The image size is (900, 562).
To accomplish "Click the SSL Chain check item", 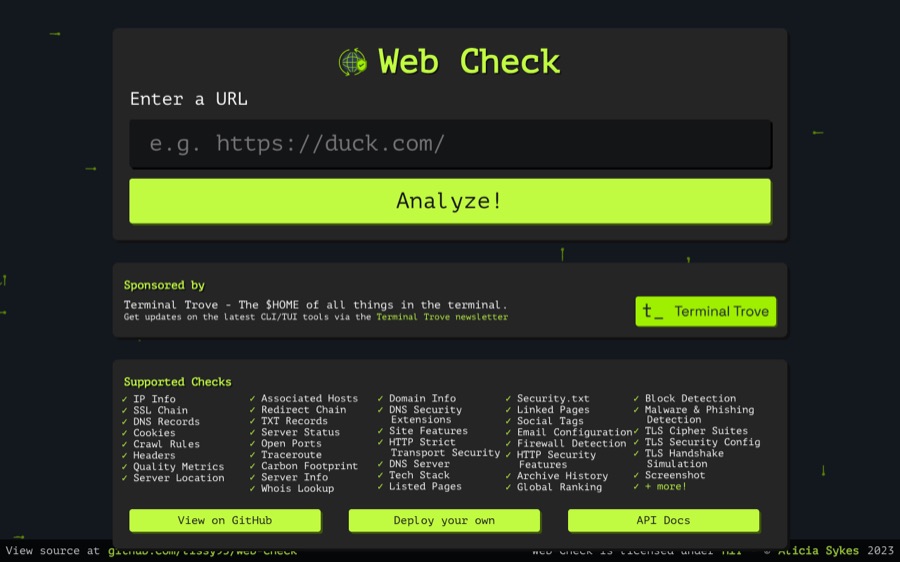I will coord(160,410).
